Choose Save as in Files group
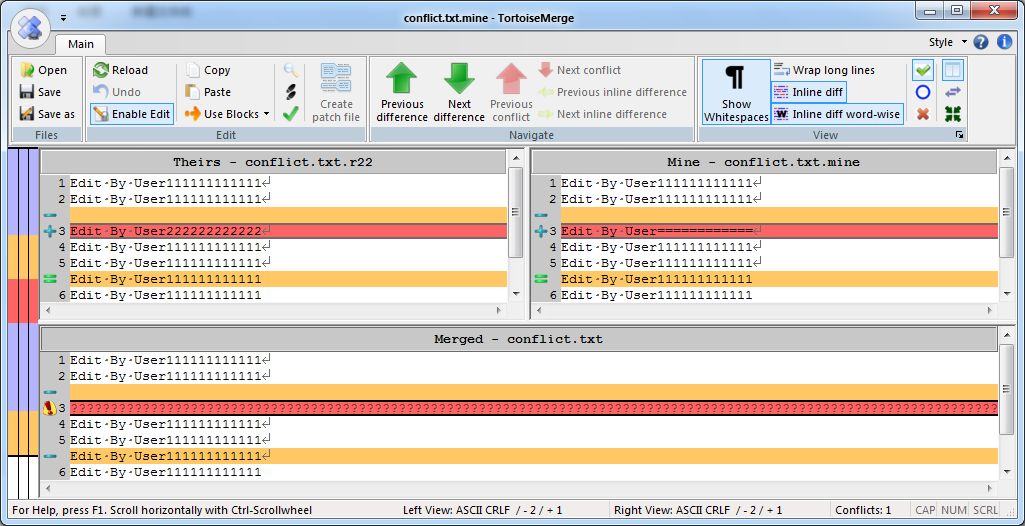Image resolution: width=1025 pixels, height=526 pixels. 47,114
